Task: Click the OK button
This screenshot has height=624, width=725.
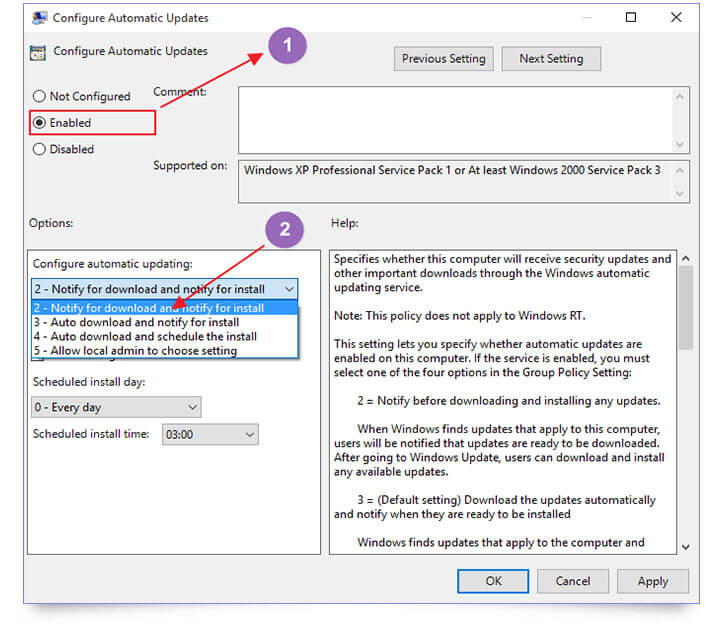Action: (x=493, y=581)
